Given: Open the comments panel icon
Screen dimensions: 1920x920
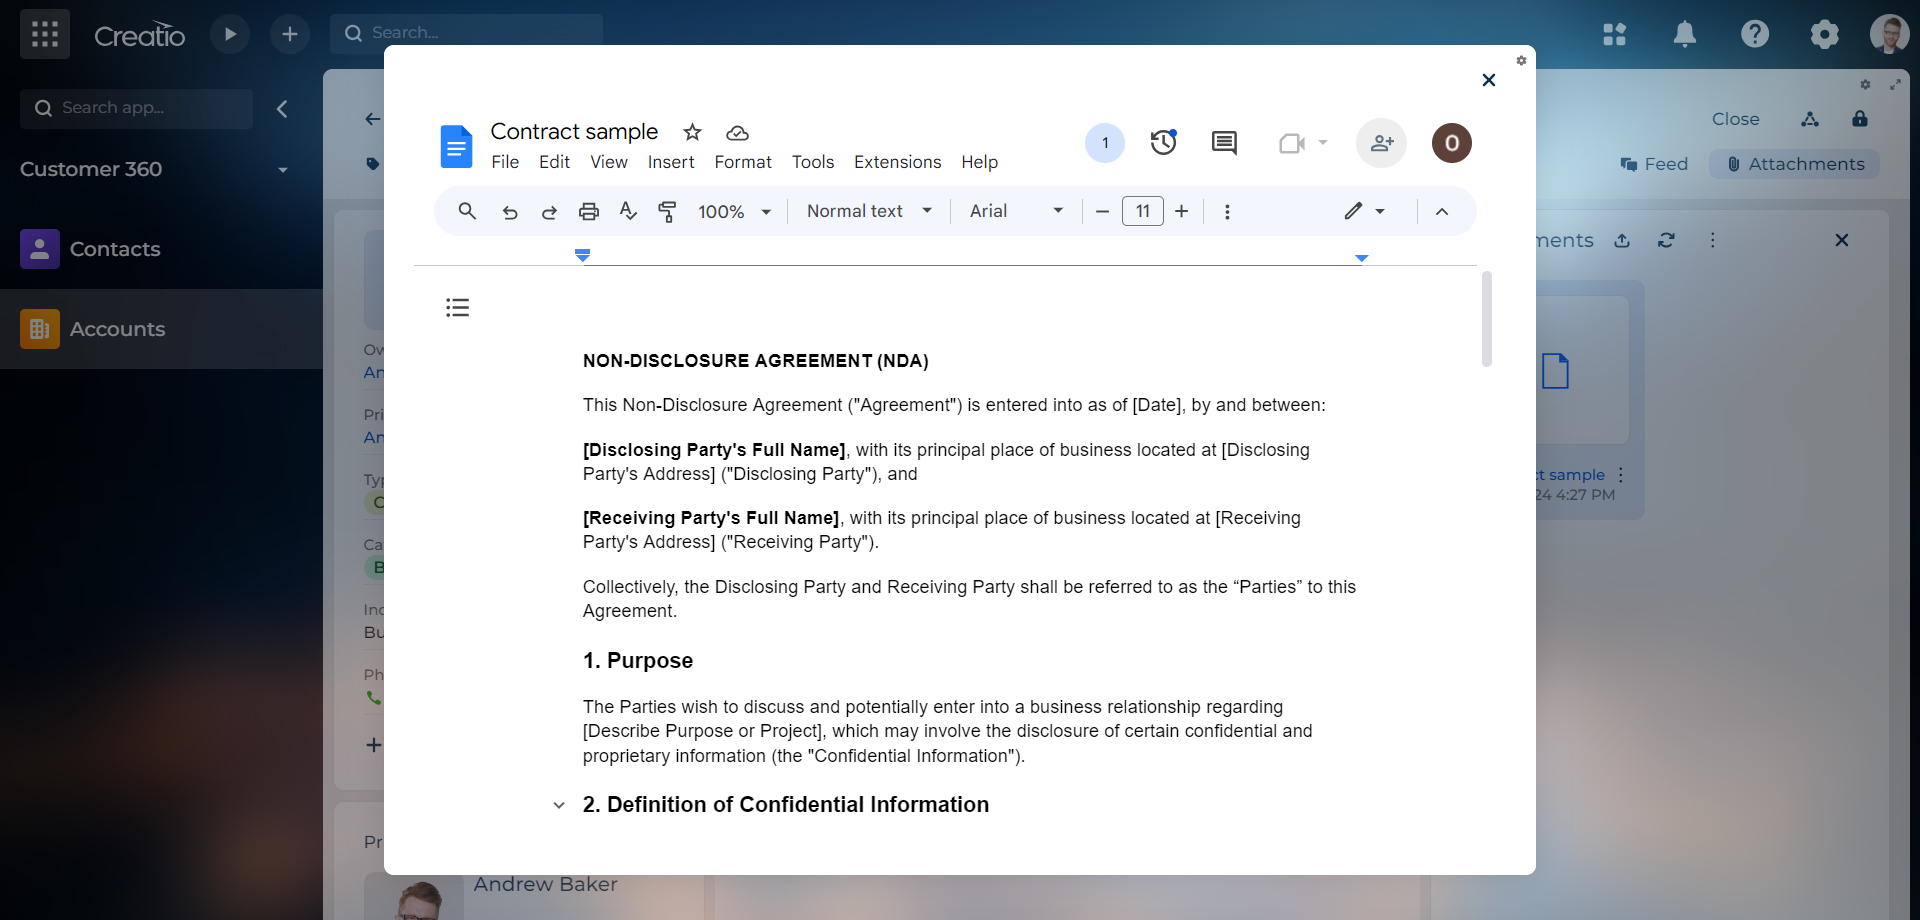Looking at the screenshot, I should (x=1224, y=143).
